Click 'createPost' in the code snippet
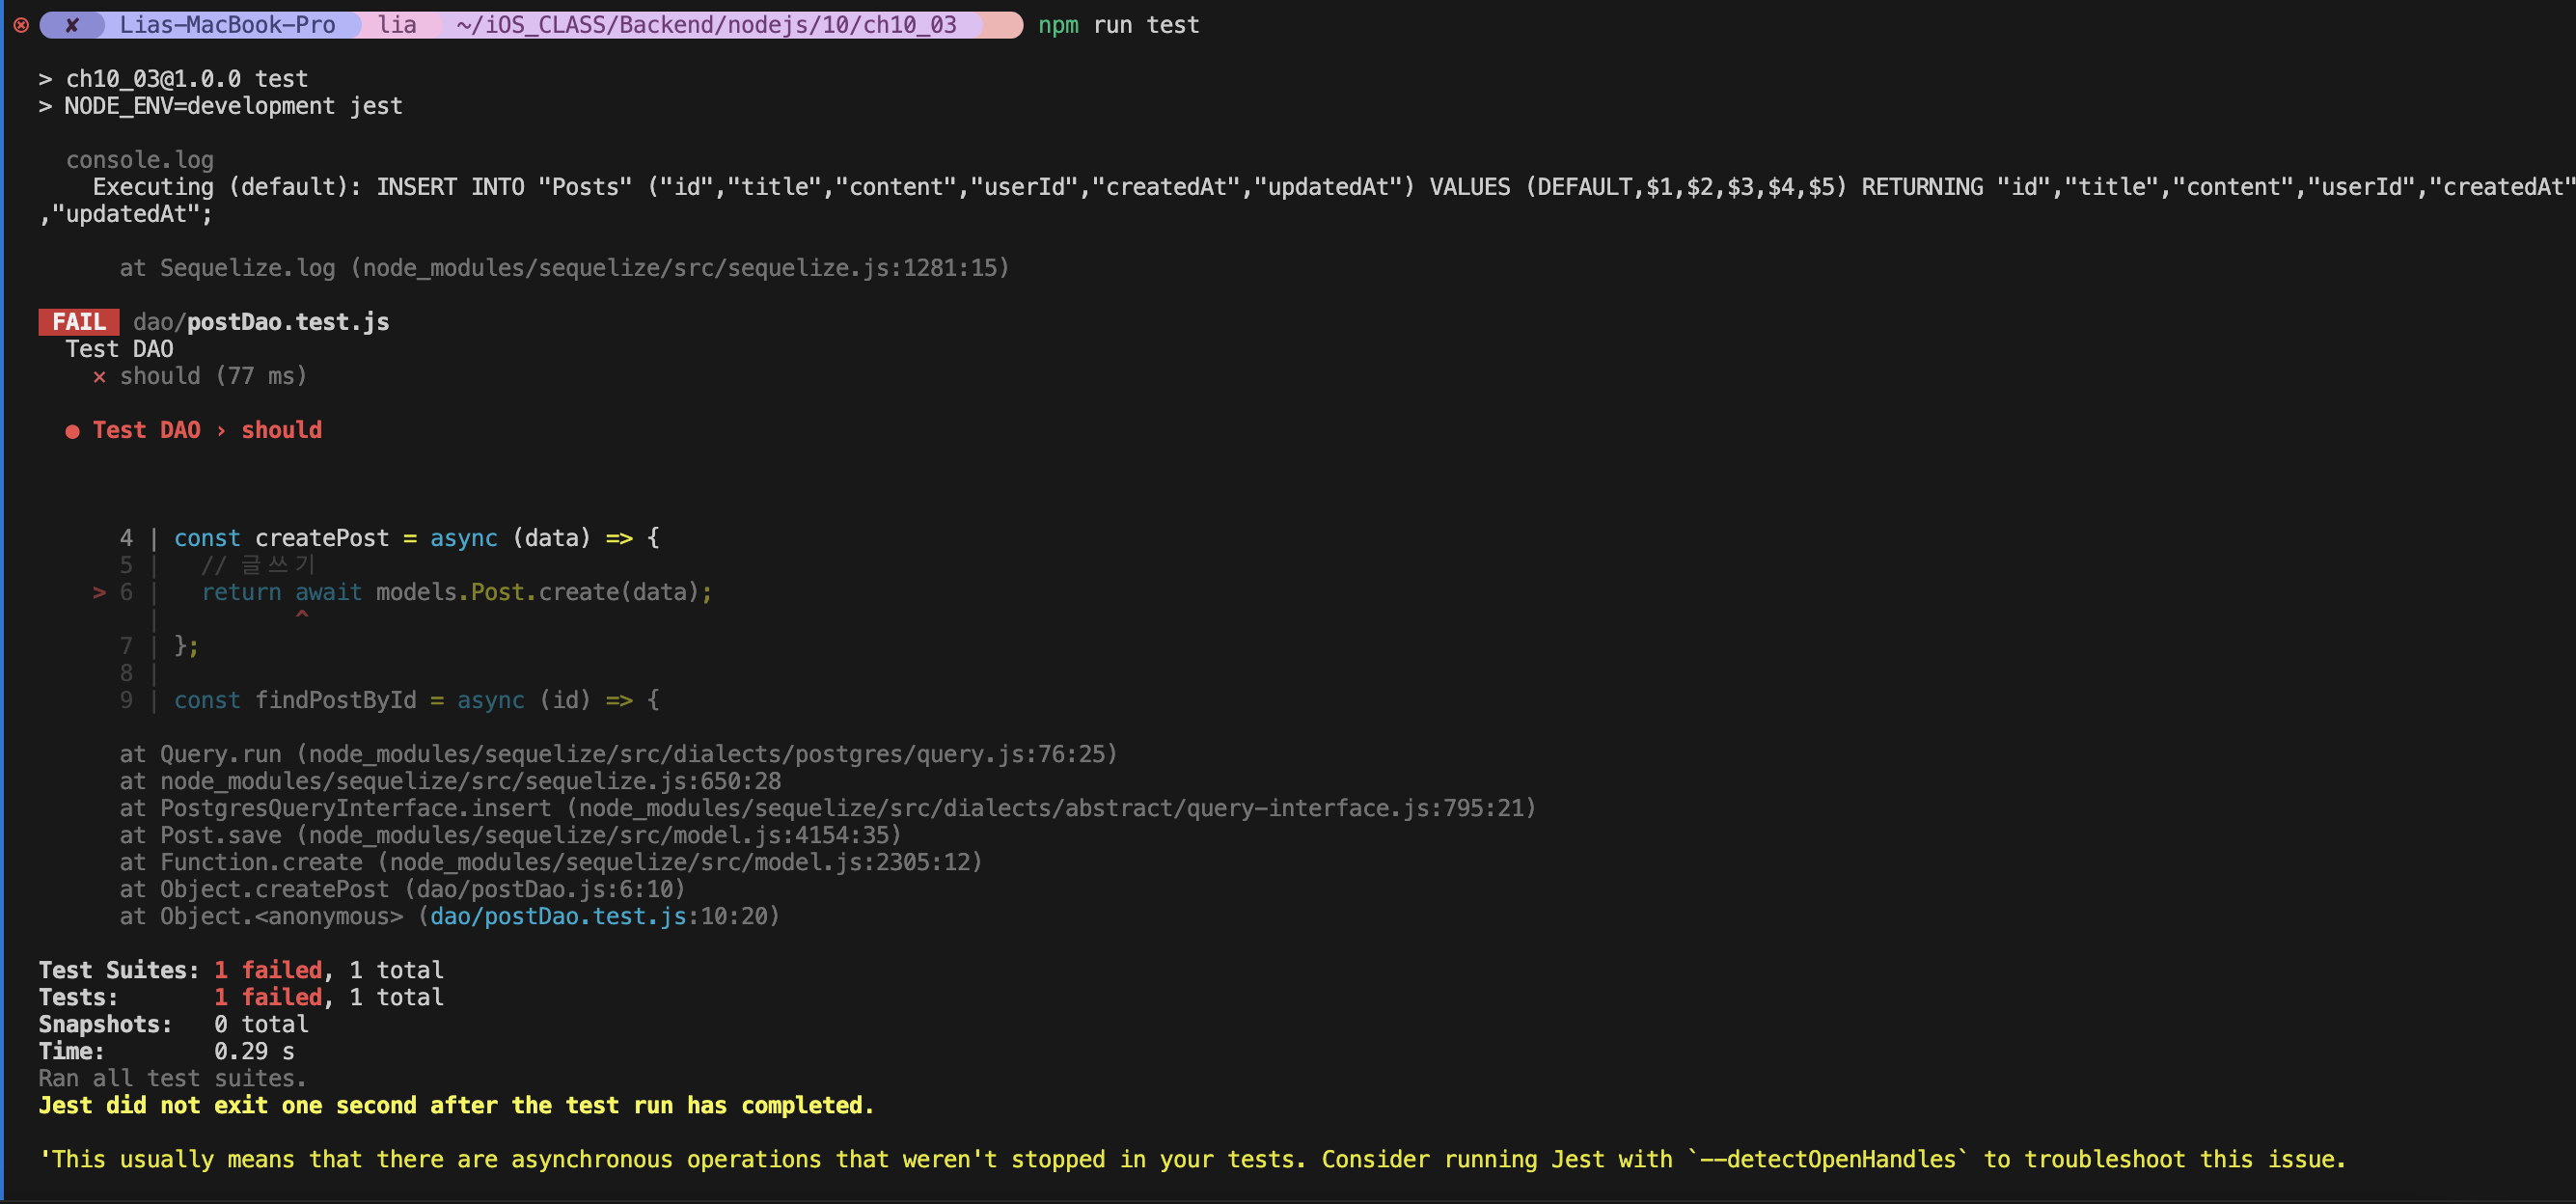Image resolution: width=2576 pixels, height=1204 pixels. click(322, 539)
